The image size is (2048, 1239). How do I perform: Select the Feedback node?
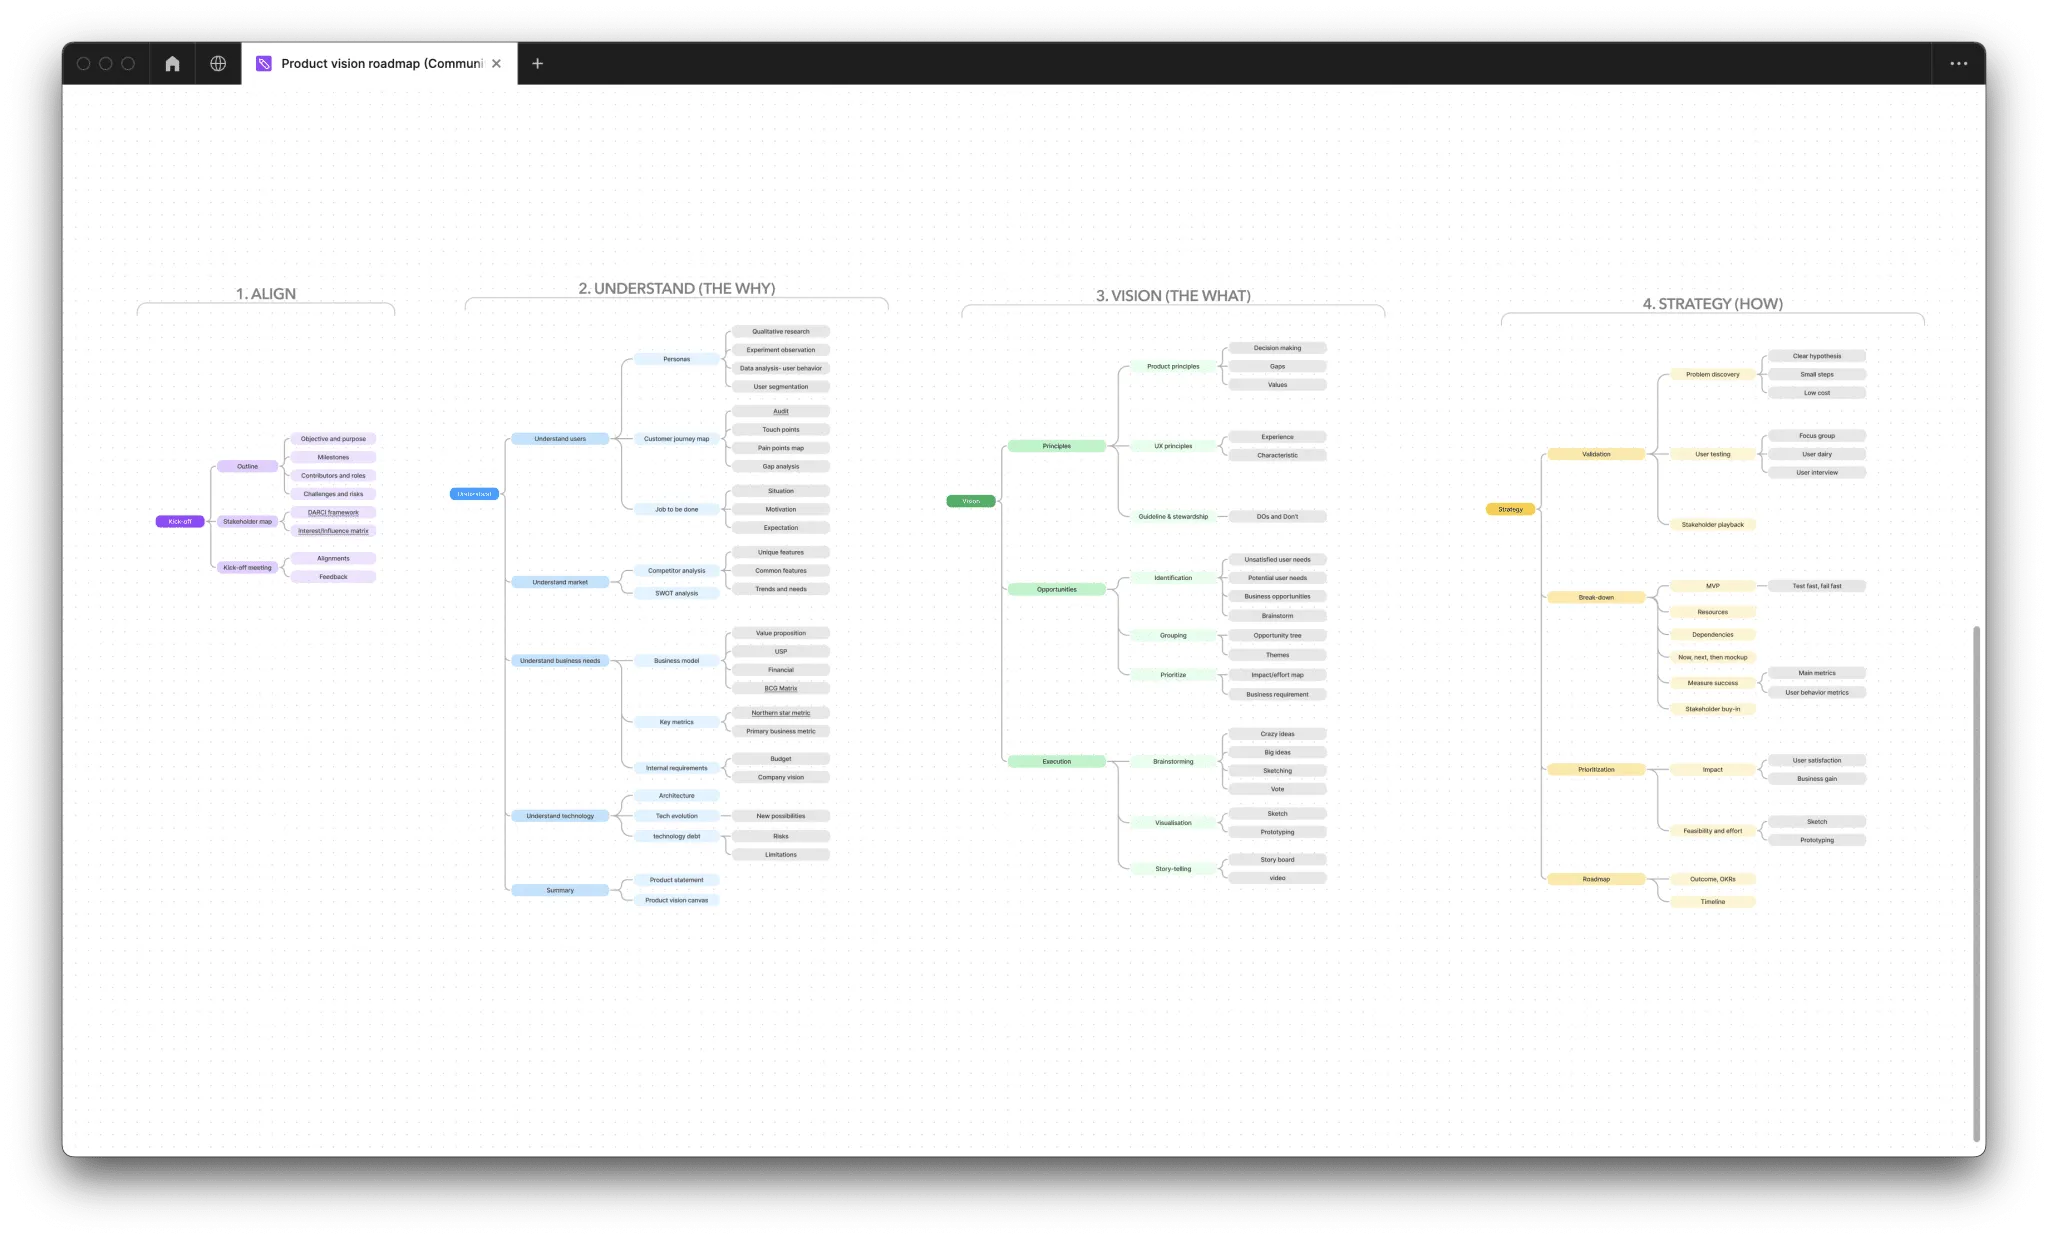point(333,577)
